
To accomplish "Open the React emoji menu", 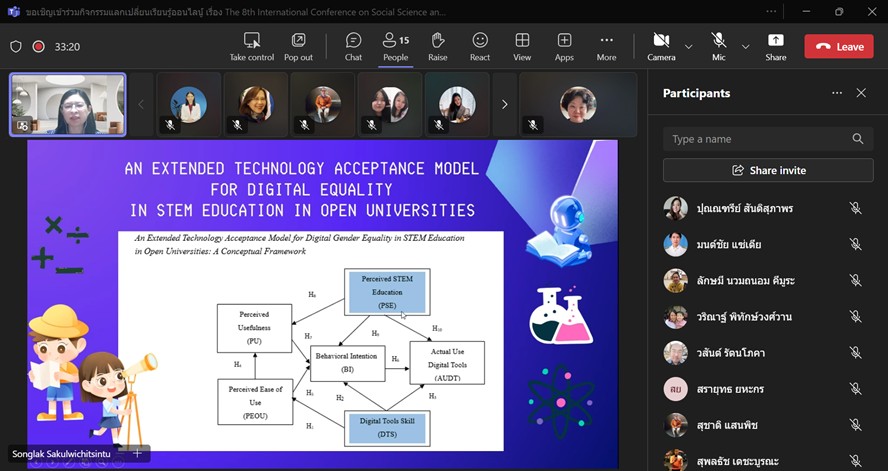I will pyautogui.click(x=480, y=46).
